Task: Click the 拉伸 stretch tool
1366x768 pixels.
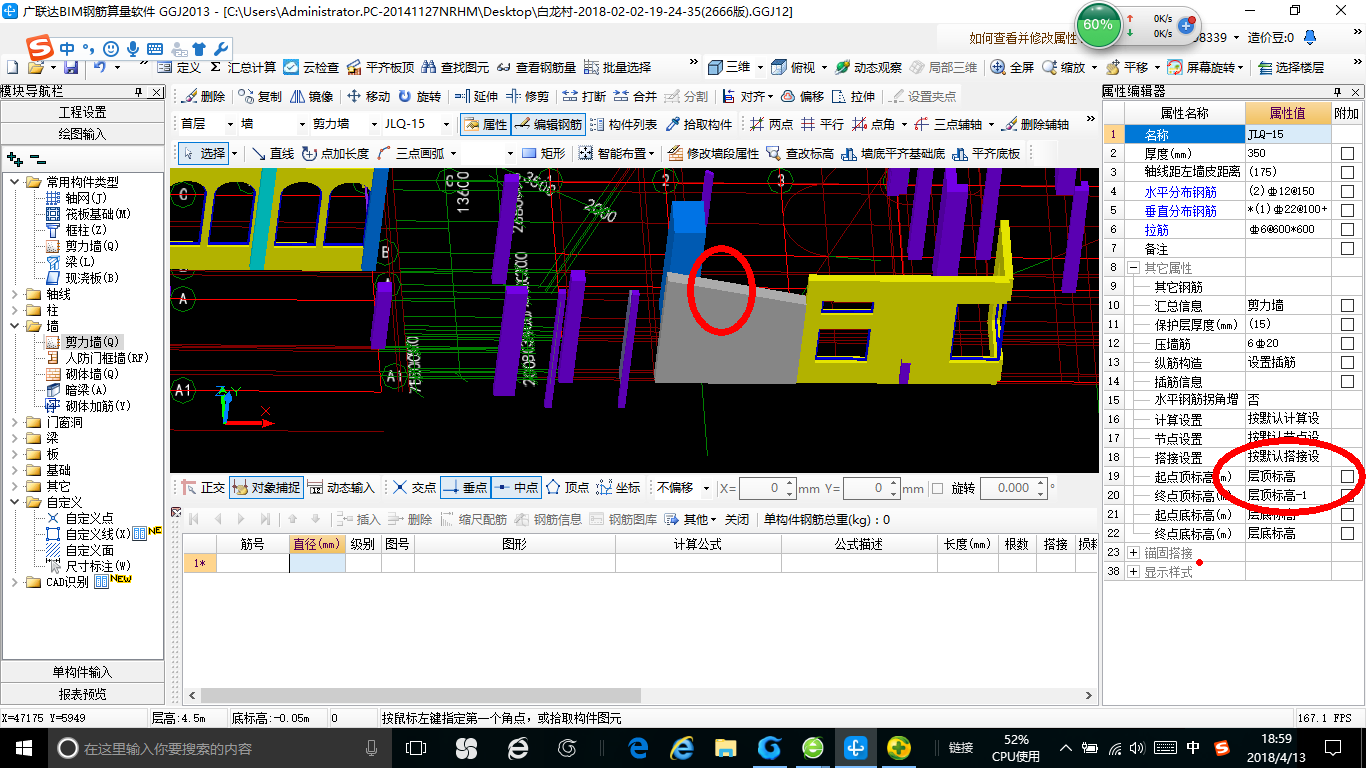Action: [x=853, y=97]
